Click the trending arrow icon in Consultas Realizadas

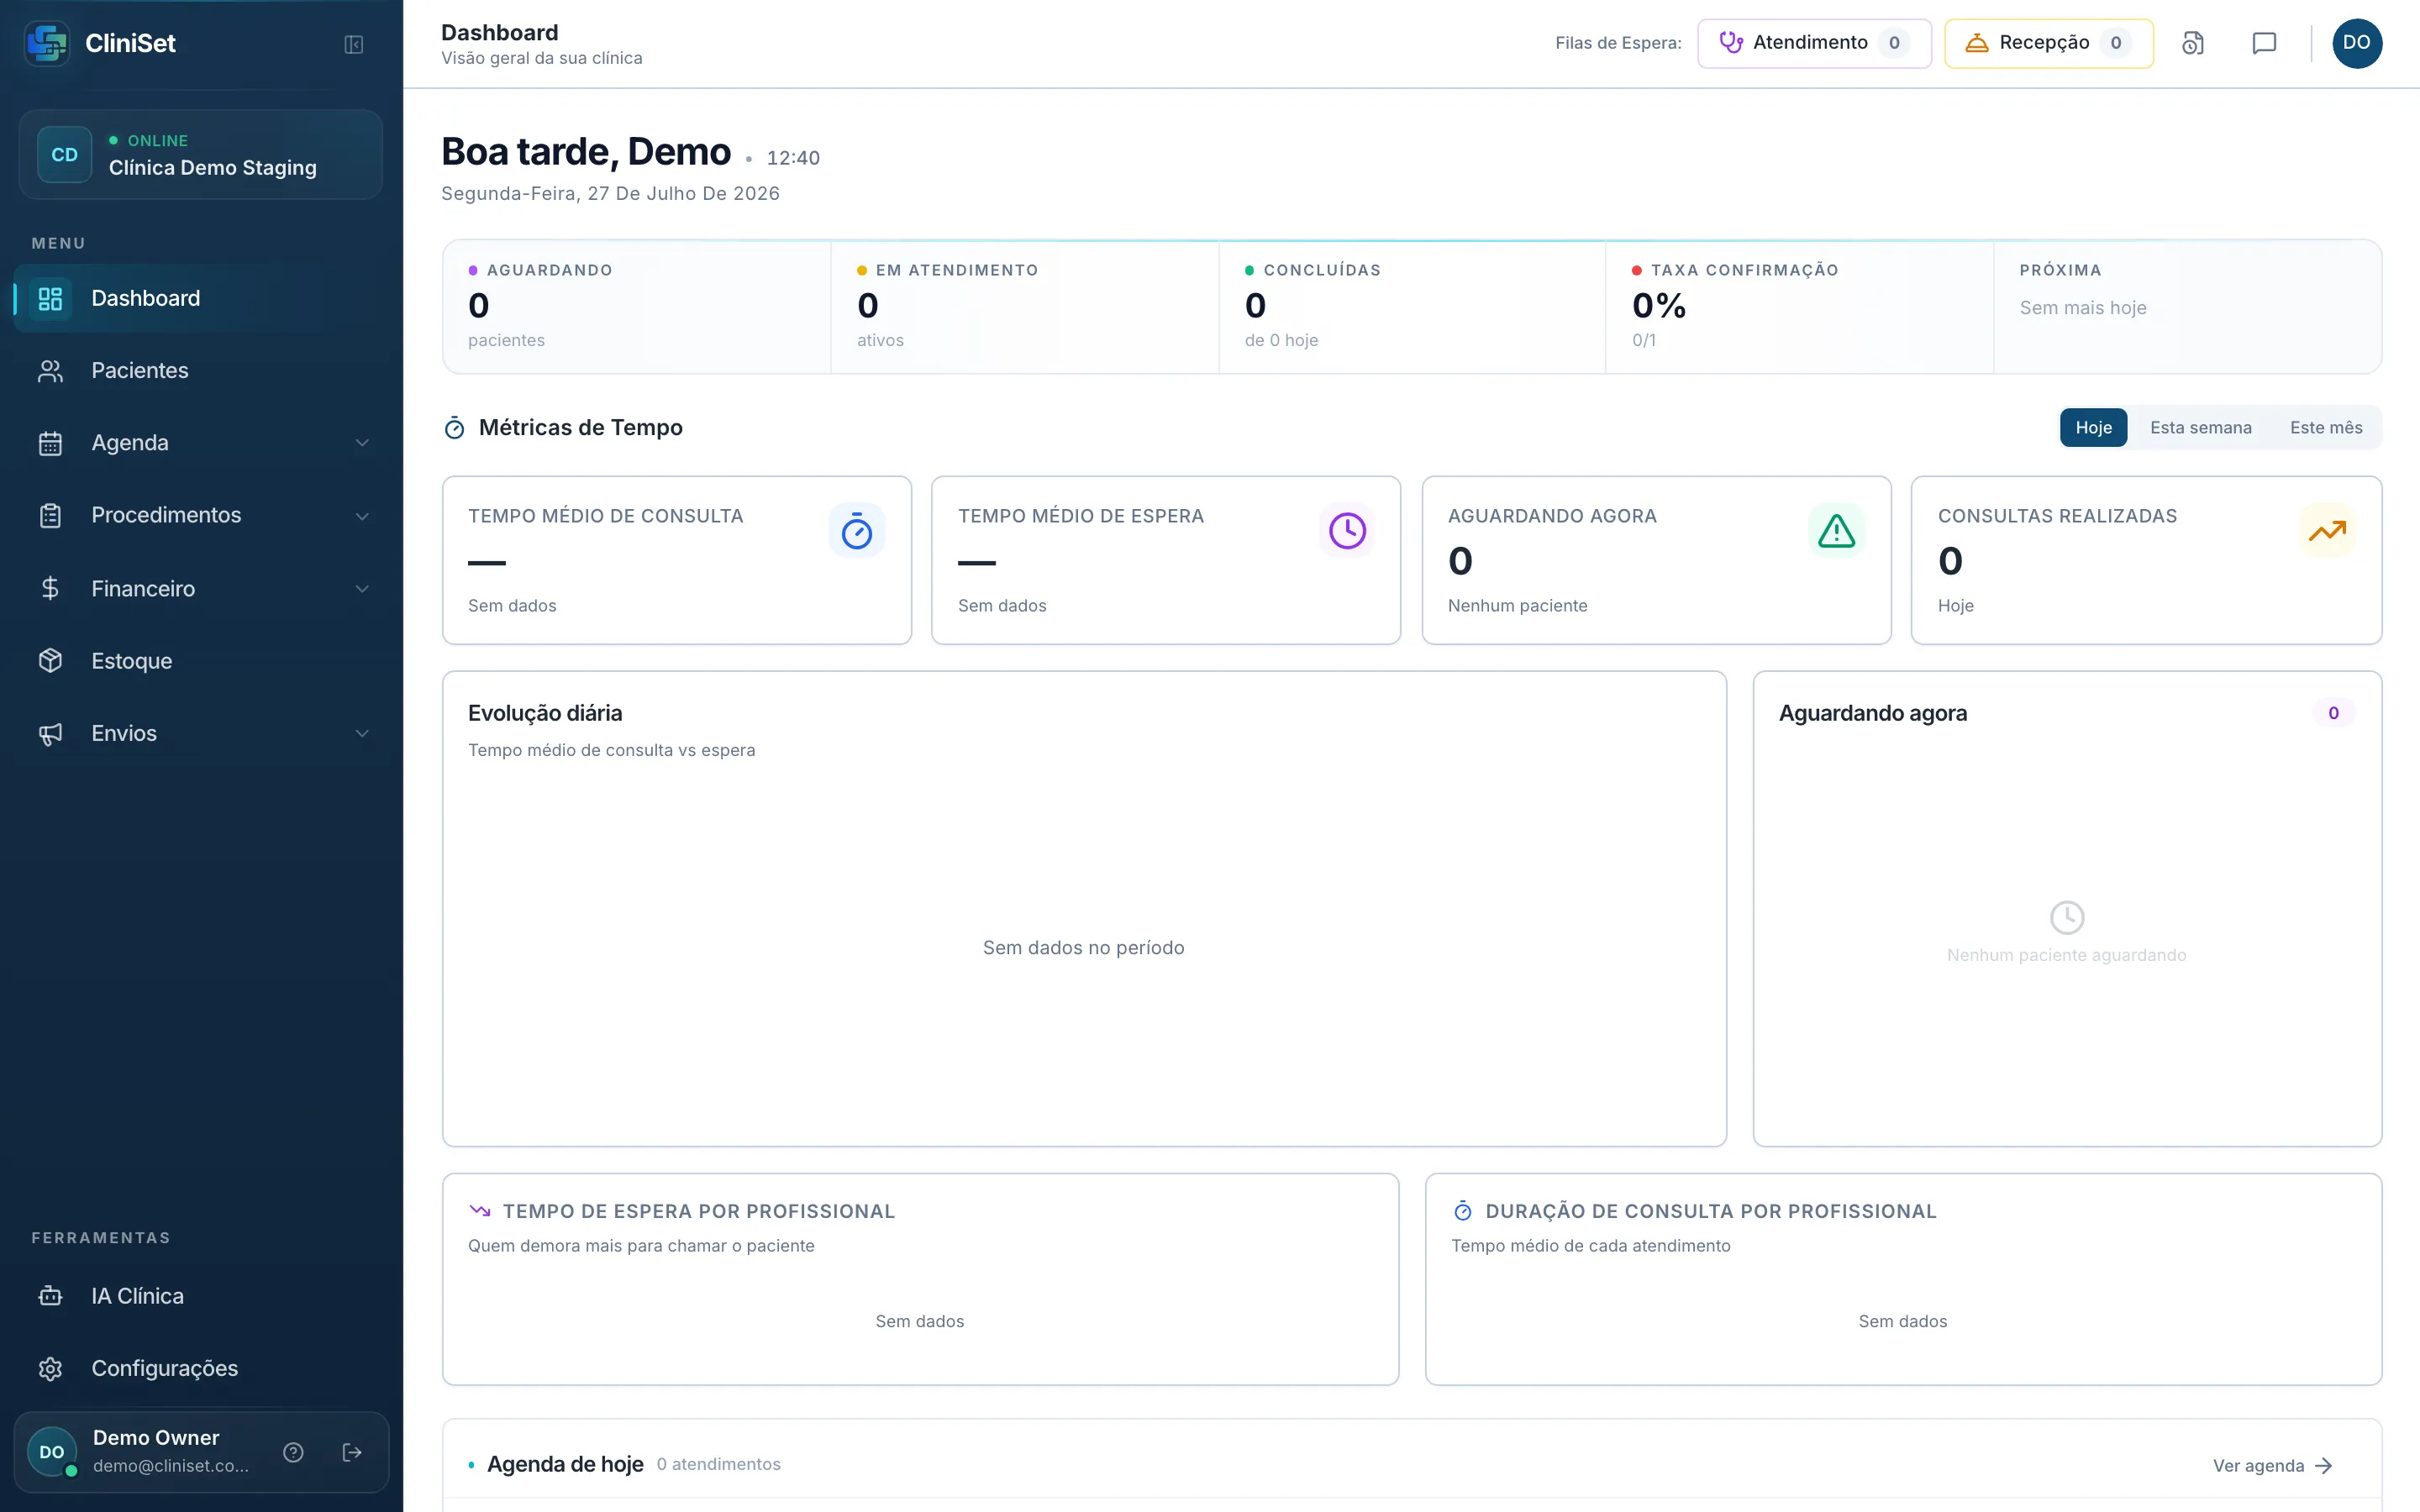tap(2327, 531)
